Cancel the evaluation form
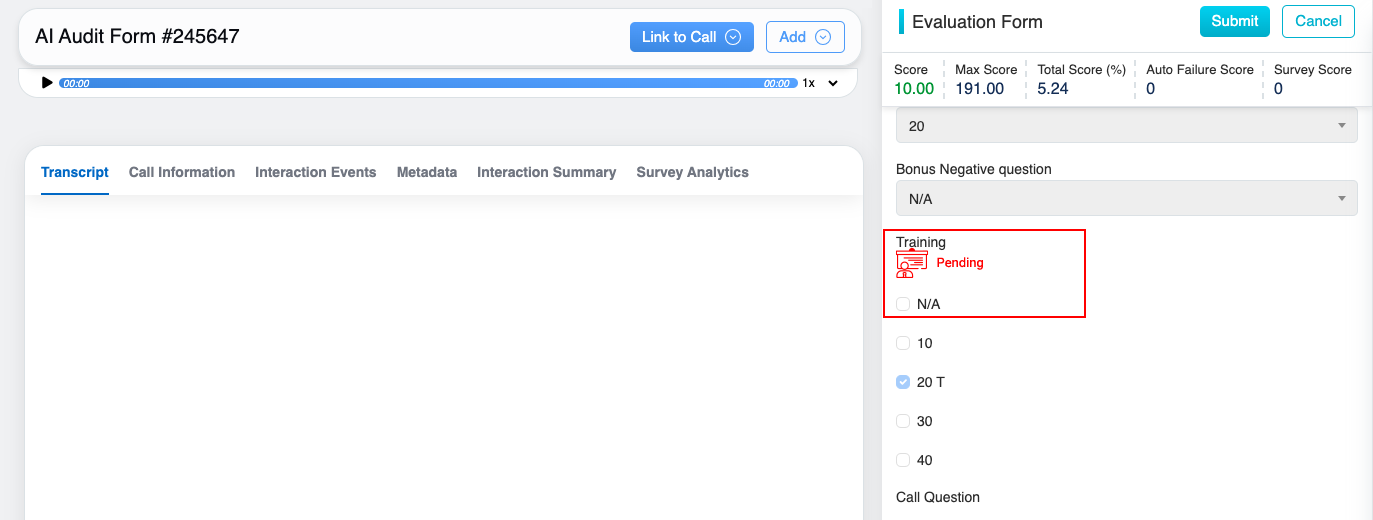This screenshot has width=1373, height=520. coord(1318,21)
